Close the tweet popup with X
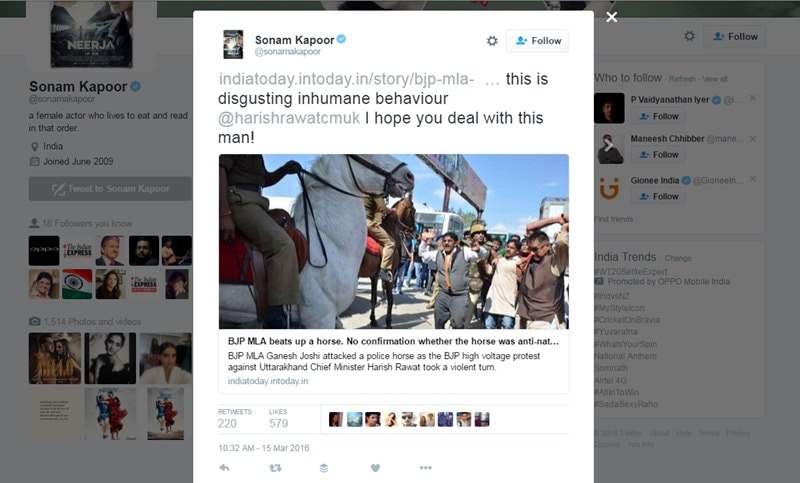 click(612, 17)
